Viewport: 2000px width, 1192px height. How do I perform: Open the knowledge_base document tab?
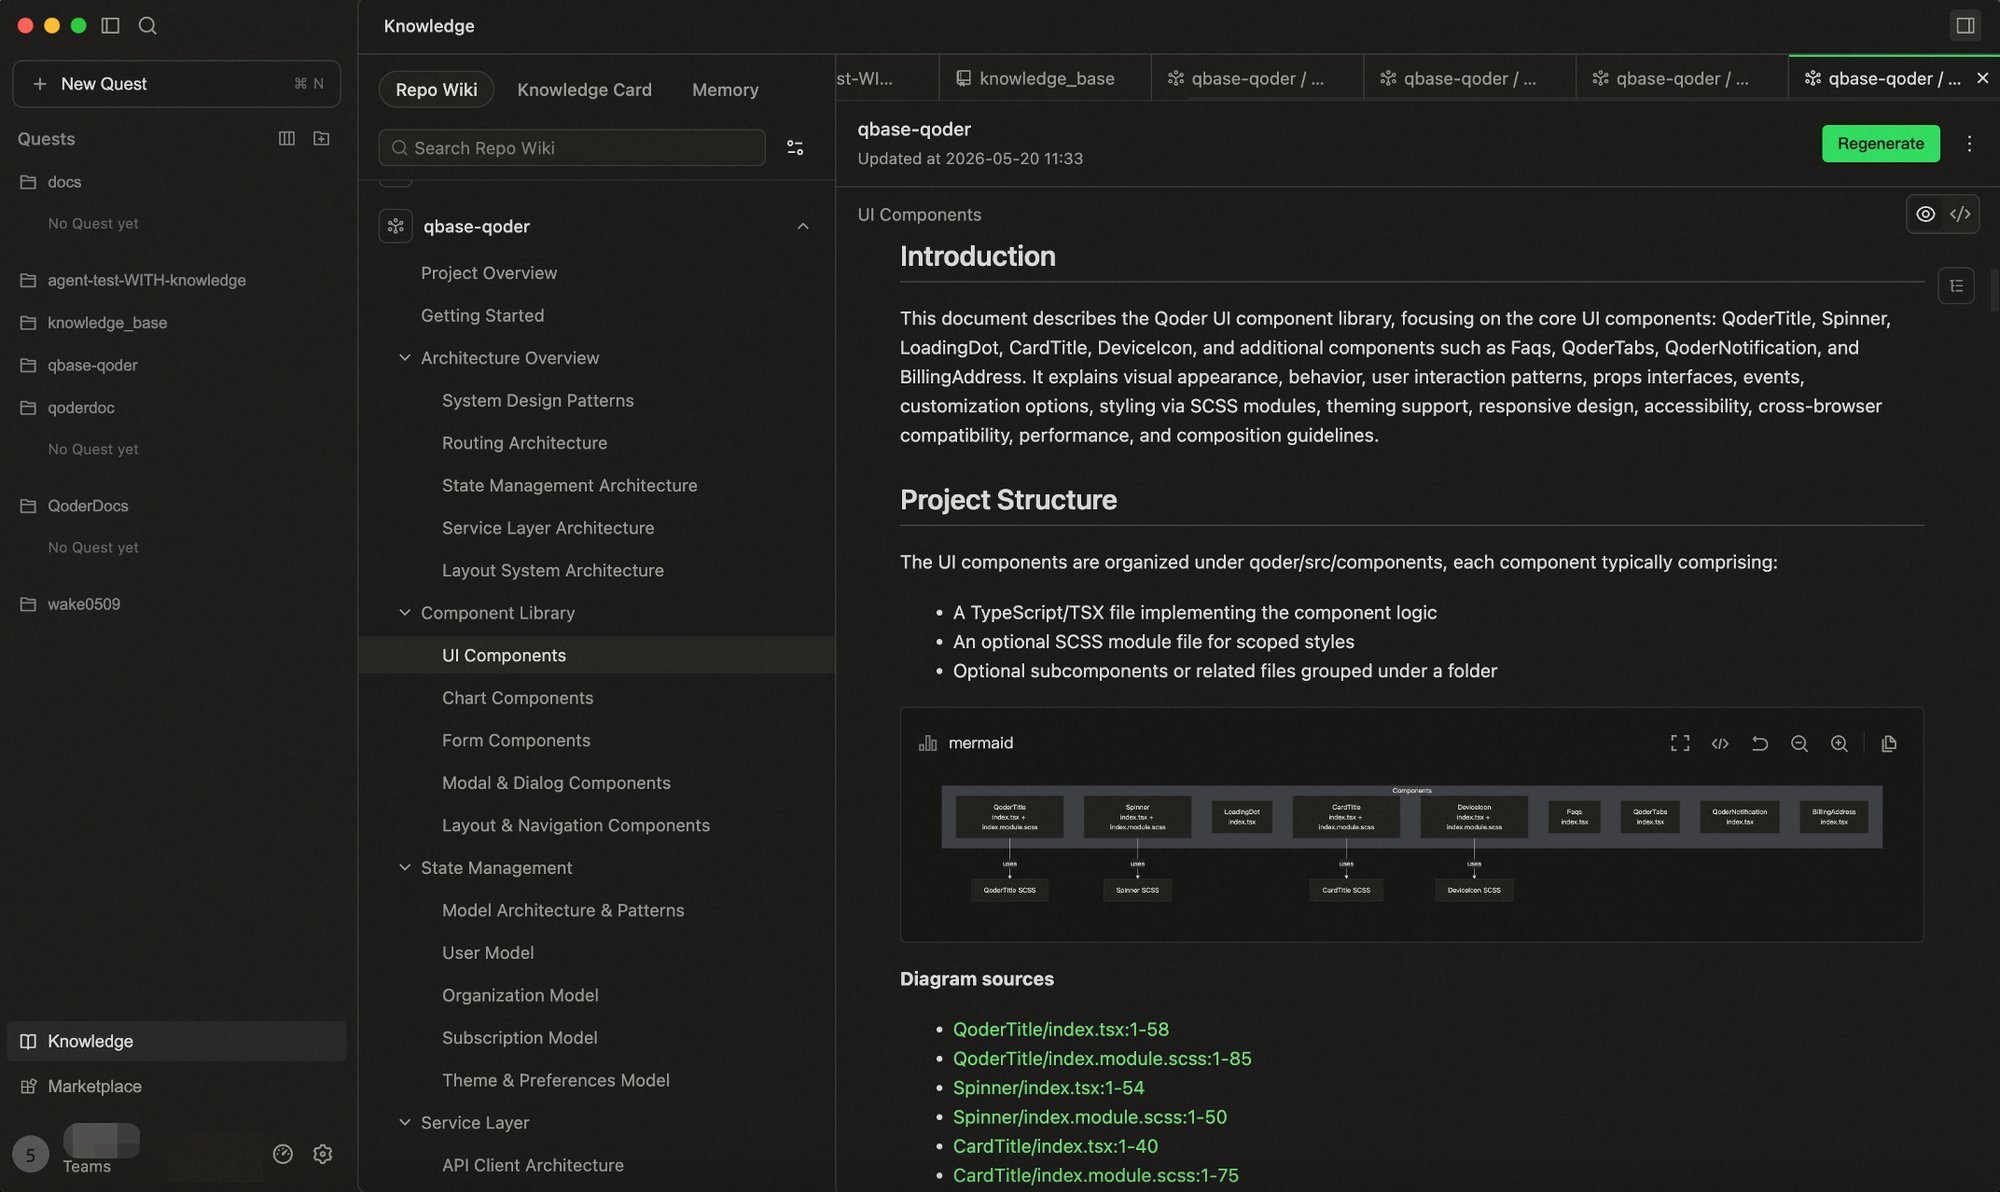(x=1044, y=78)
